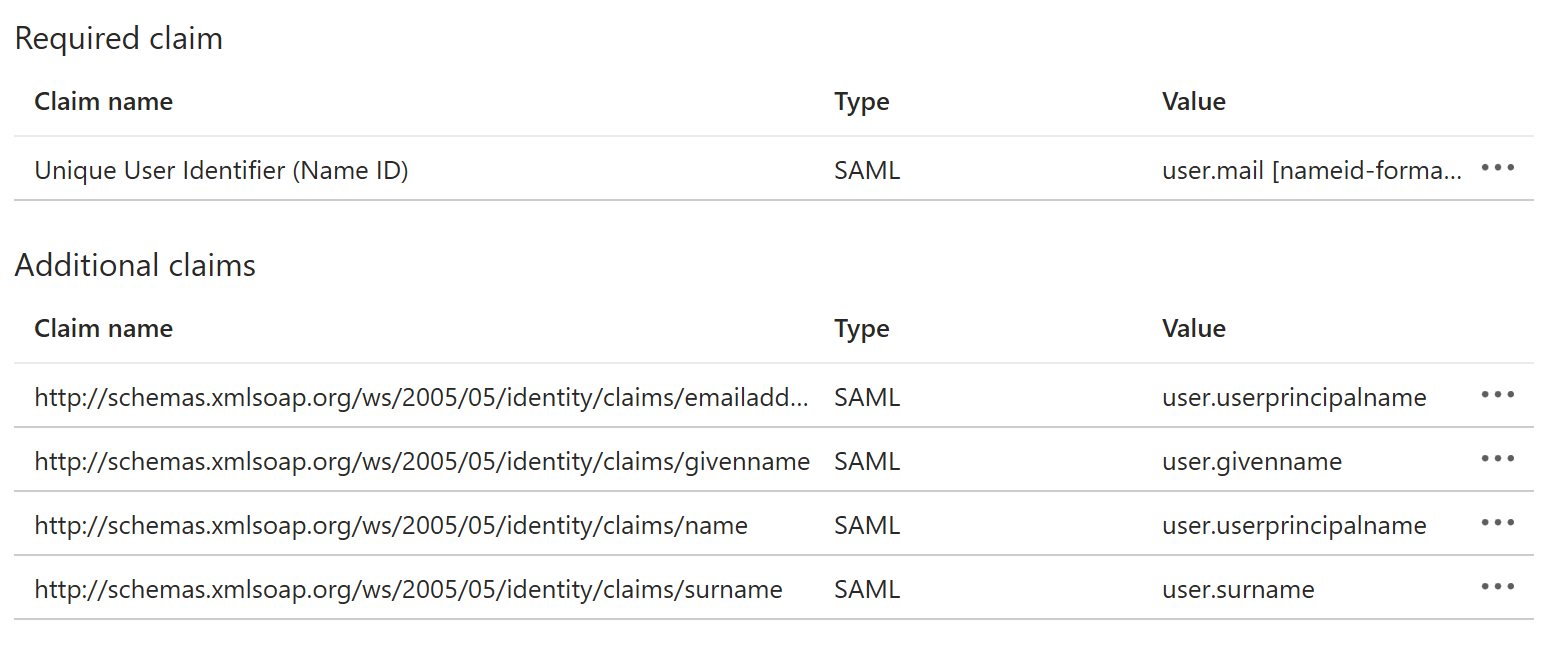Open the ellipsis menu for the surname claim
Viewport: 1567px width, 652px height.
(1497, 587)
